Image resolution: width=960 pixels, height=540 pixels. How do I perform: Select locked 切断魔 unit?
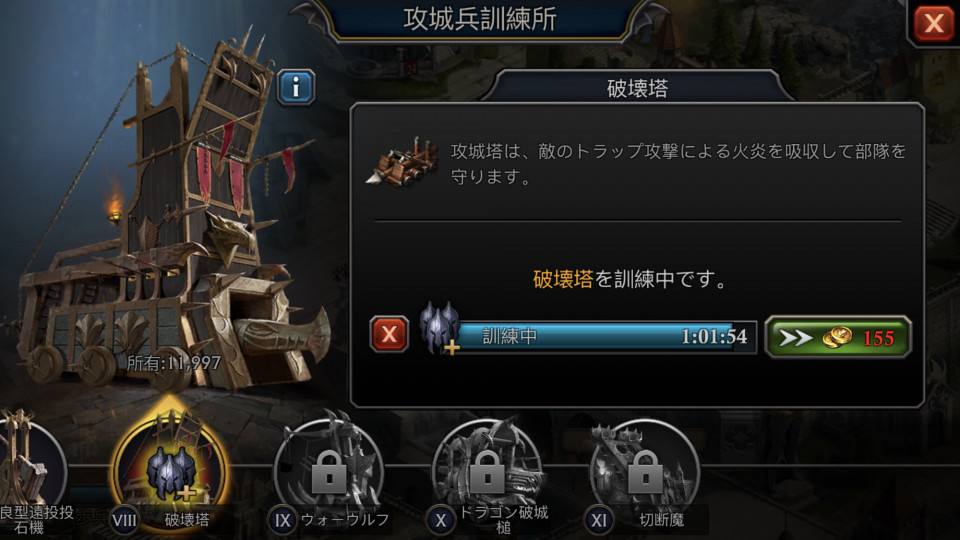point(645,471)
